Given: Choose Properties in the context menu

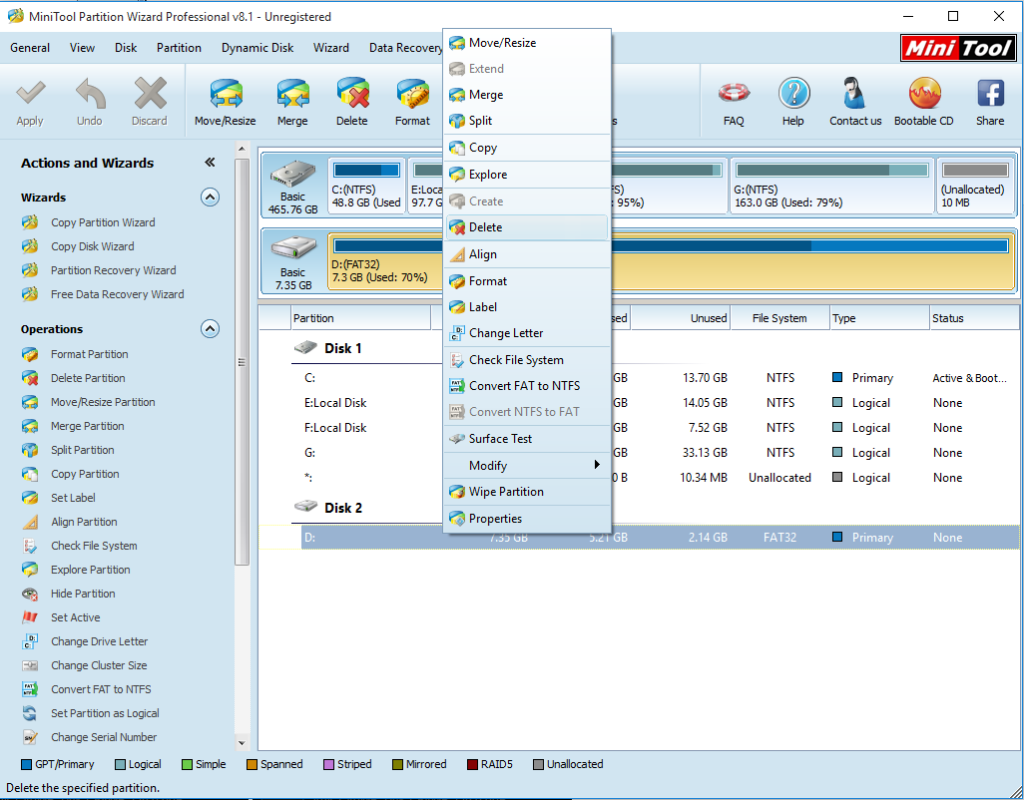Looking at the screenshot, I should coord(527,519).
